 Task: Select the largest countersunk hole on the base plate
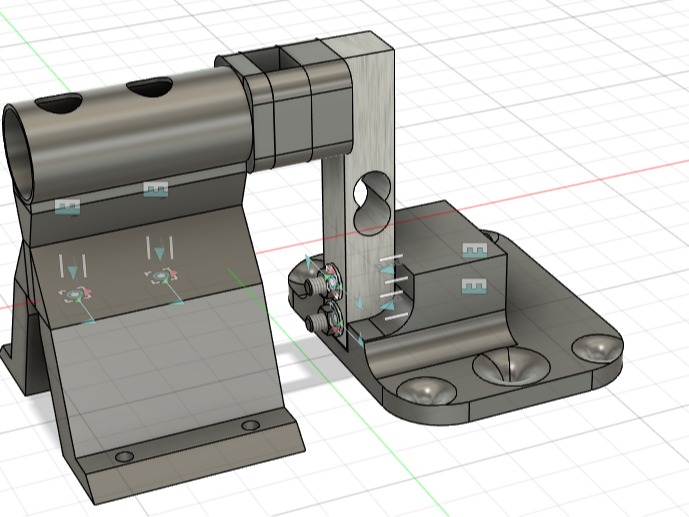coord(511,367)
